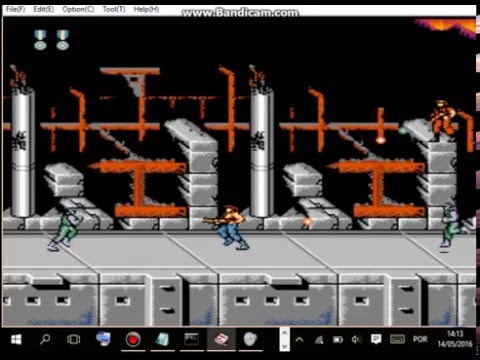Open the File(F) menu
The image size is (480, 360).
click(x=15, y=9)
